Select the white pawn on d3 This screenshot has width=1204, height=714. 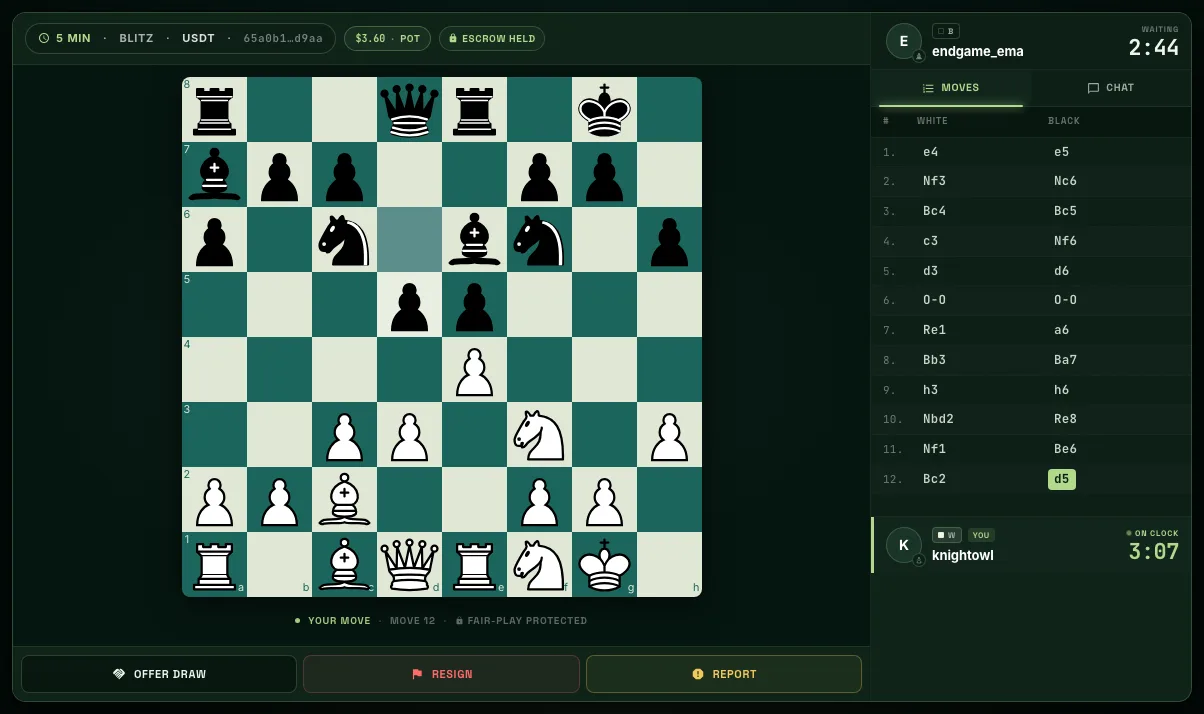click(409, 435)
